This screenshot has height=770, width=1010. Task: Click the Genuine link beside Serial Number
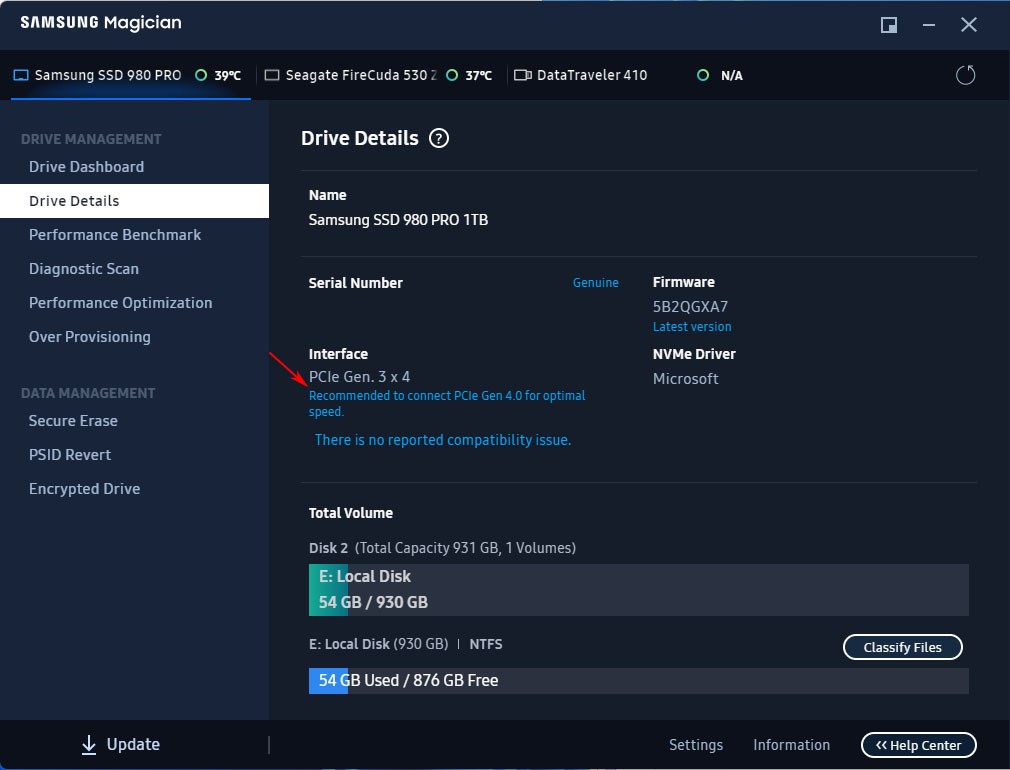(595, 282)
